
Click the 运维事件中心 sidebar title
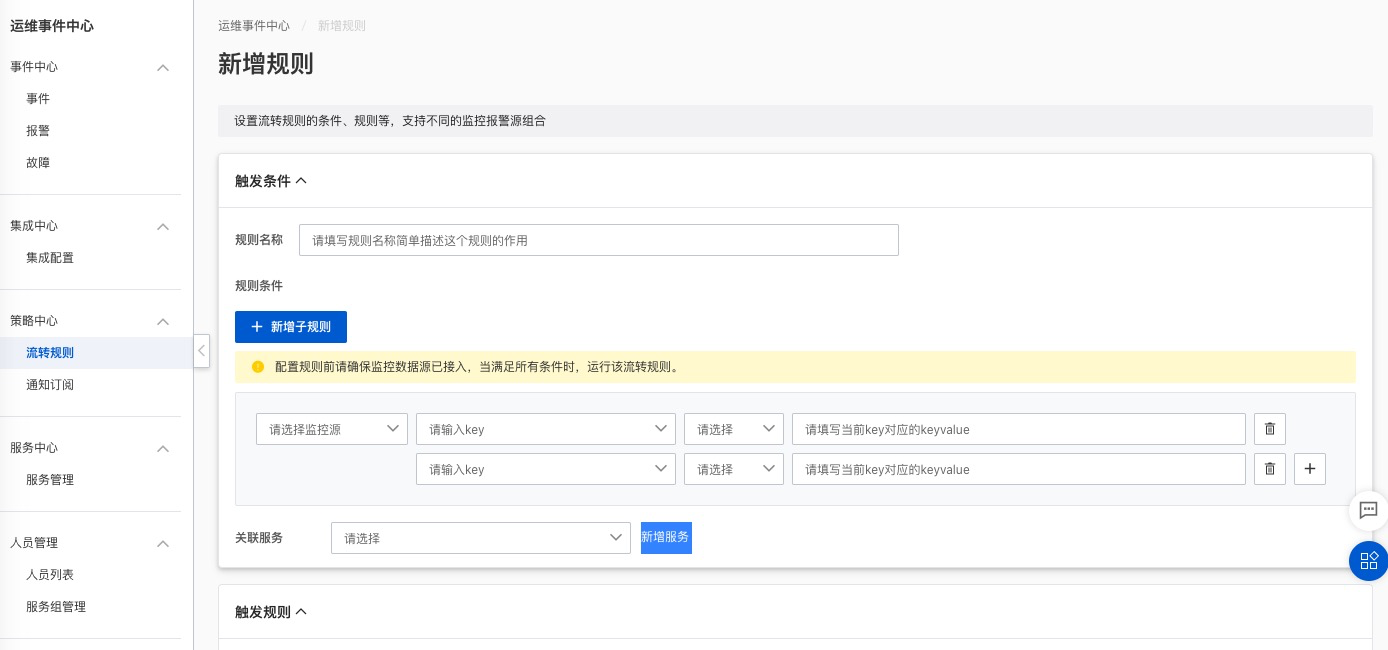tap(52, 26)
